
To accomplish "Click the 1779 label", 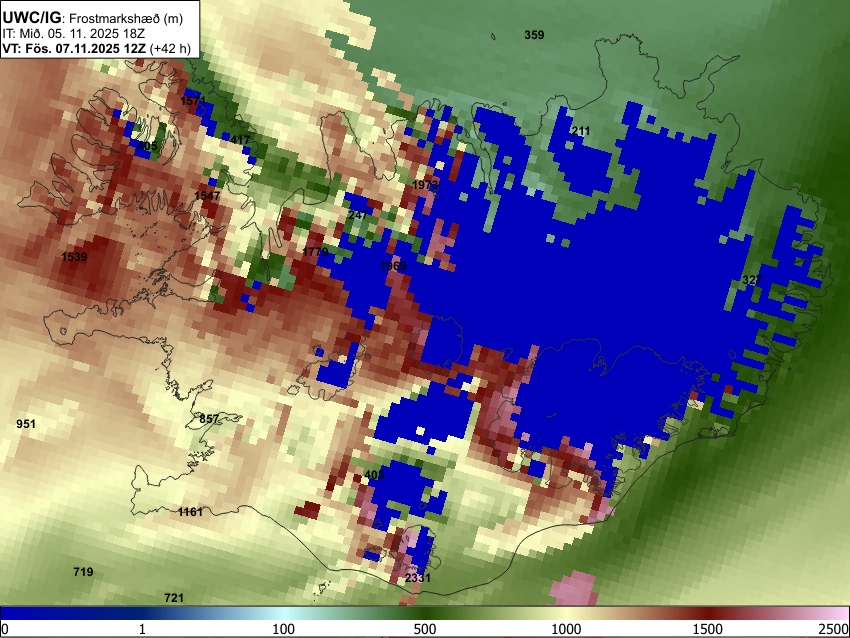I will (x=315, y=252).
